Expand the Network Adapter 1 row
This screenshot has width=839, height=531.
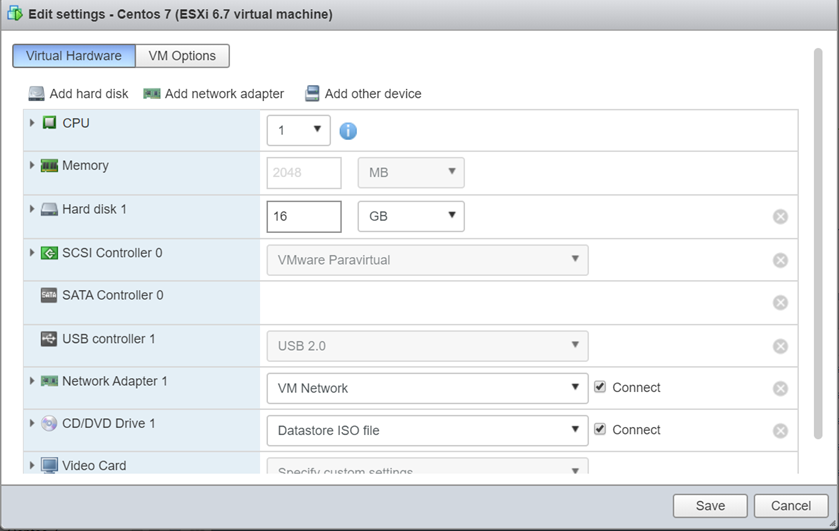coord(32,381)
